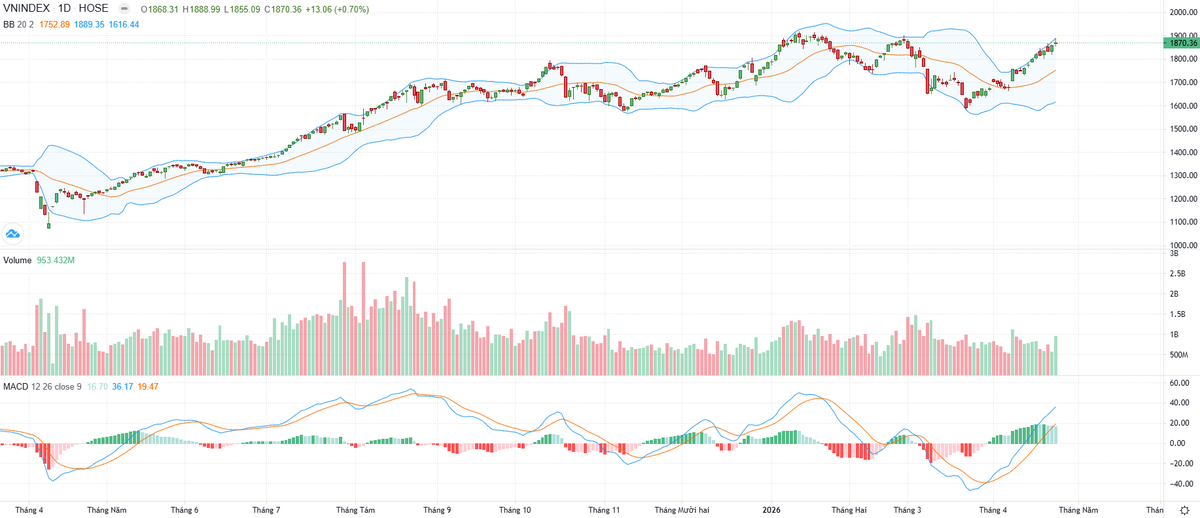Click the 1500.00 level on price scale
The image size is (1200, 518).
click(x=1182, y=129)
